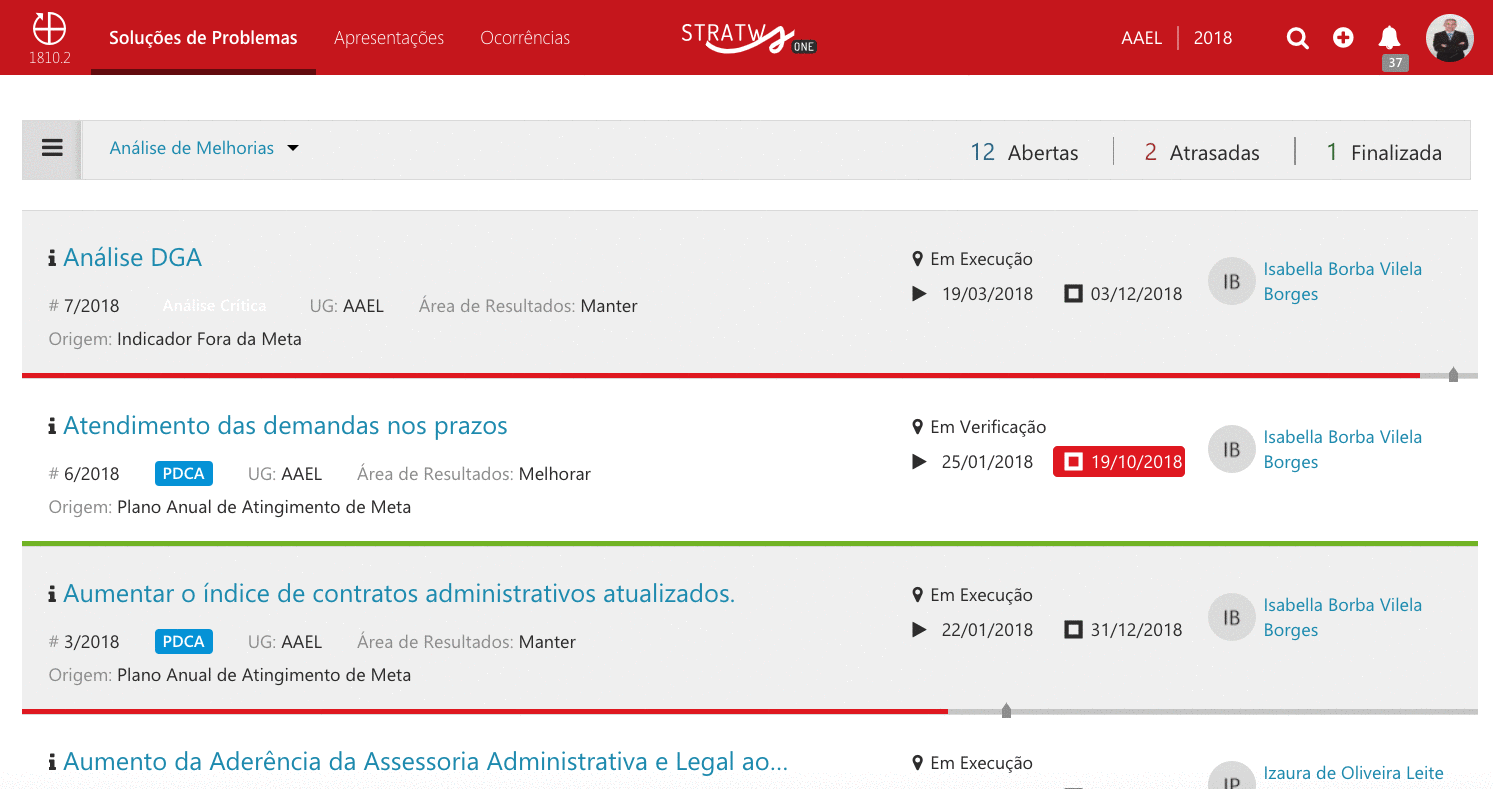Click end date 03/12/2018 of Análise DGA

click(x=1123, y=294)
